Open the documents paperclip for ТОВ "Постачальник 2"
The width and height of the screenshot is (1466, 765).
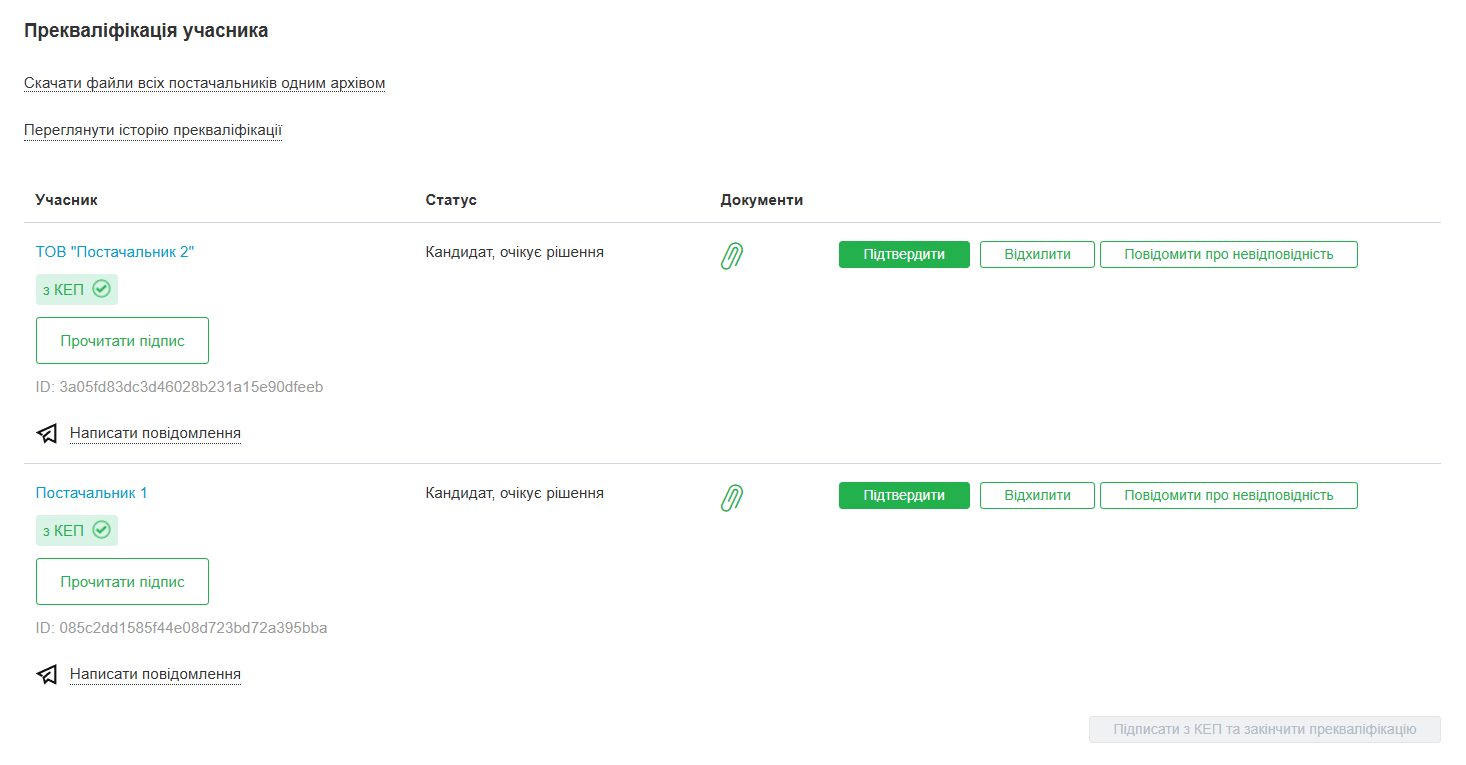732,256
